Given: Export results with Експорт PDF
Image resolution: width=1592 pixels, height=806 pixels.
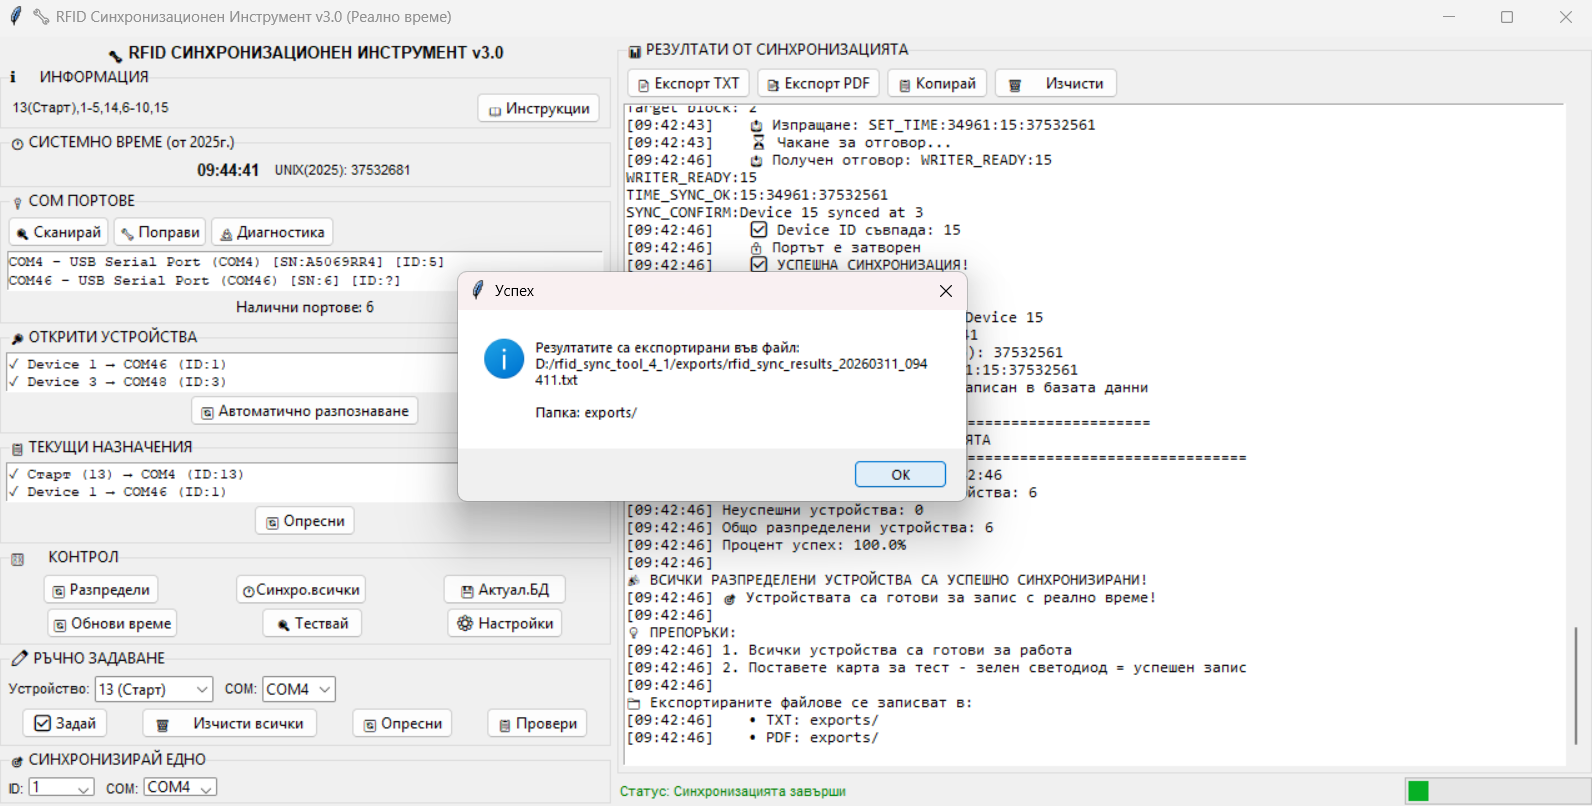Looking at the screenshot, I should click(818, 84).
